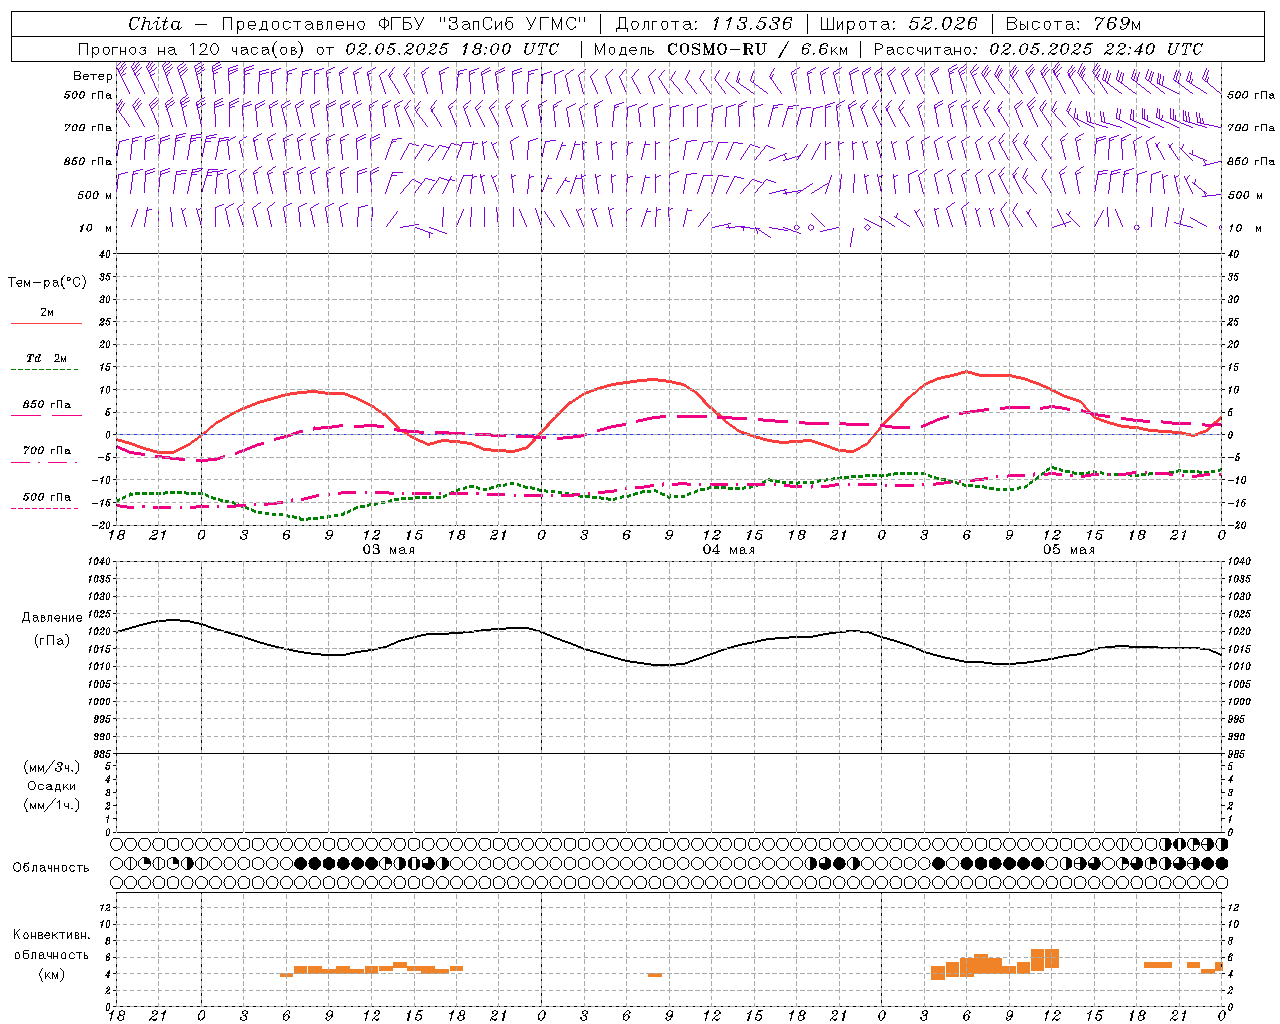This screenshot has height=1024, width=1280.
Task: Click the "10 м" wind level label on left
Action: point(96,228)
